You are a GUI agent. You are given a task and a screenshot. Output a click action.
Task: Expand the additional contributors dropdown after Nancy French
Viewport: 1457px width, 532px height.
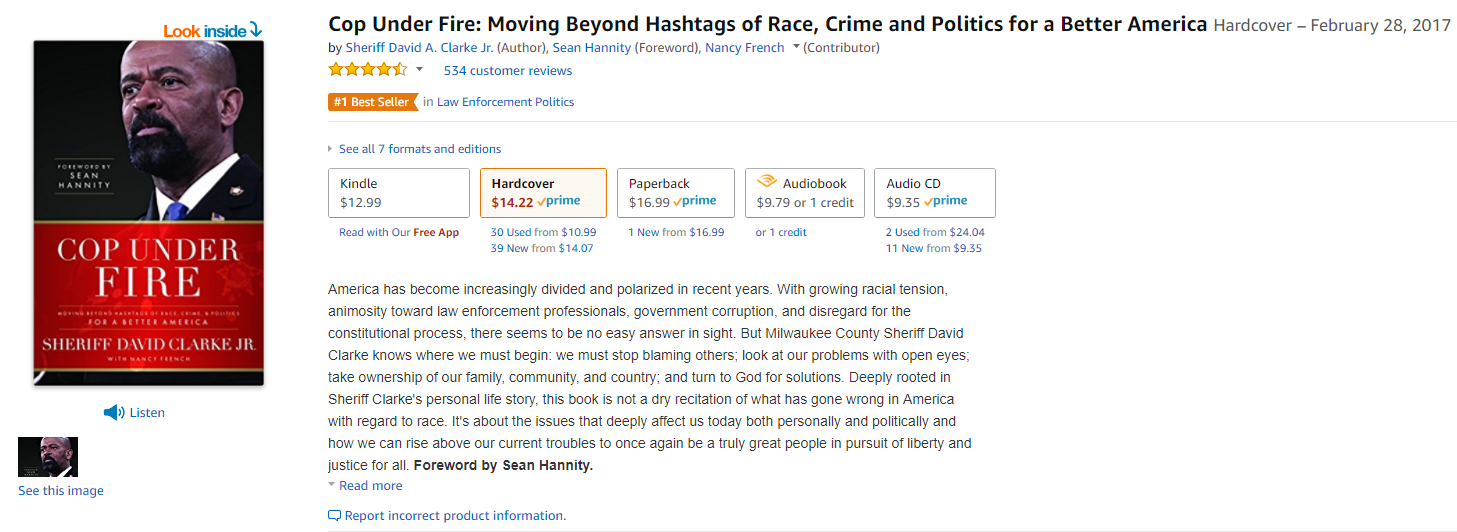tap(796, 47)
